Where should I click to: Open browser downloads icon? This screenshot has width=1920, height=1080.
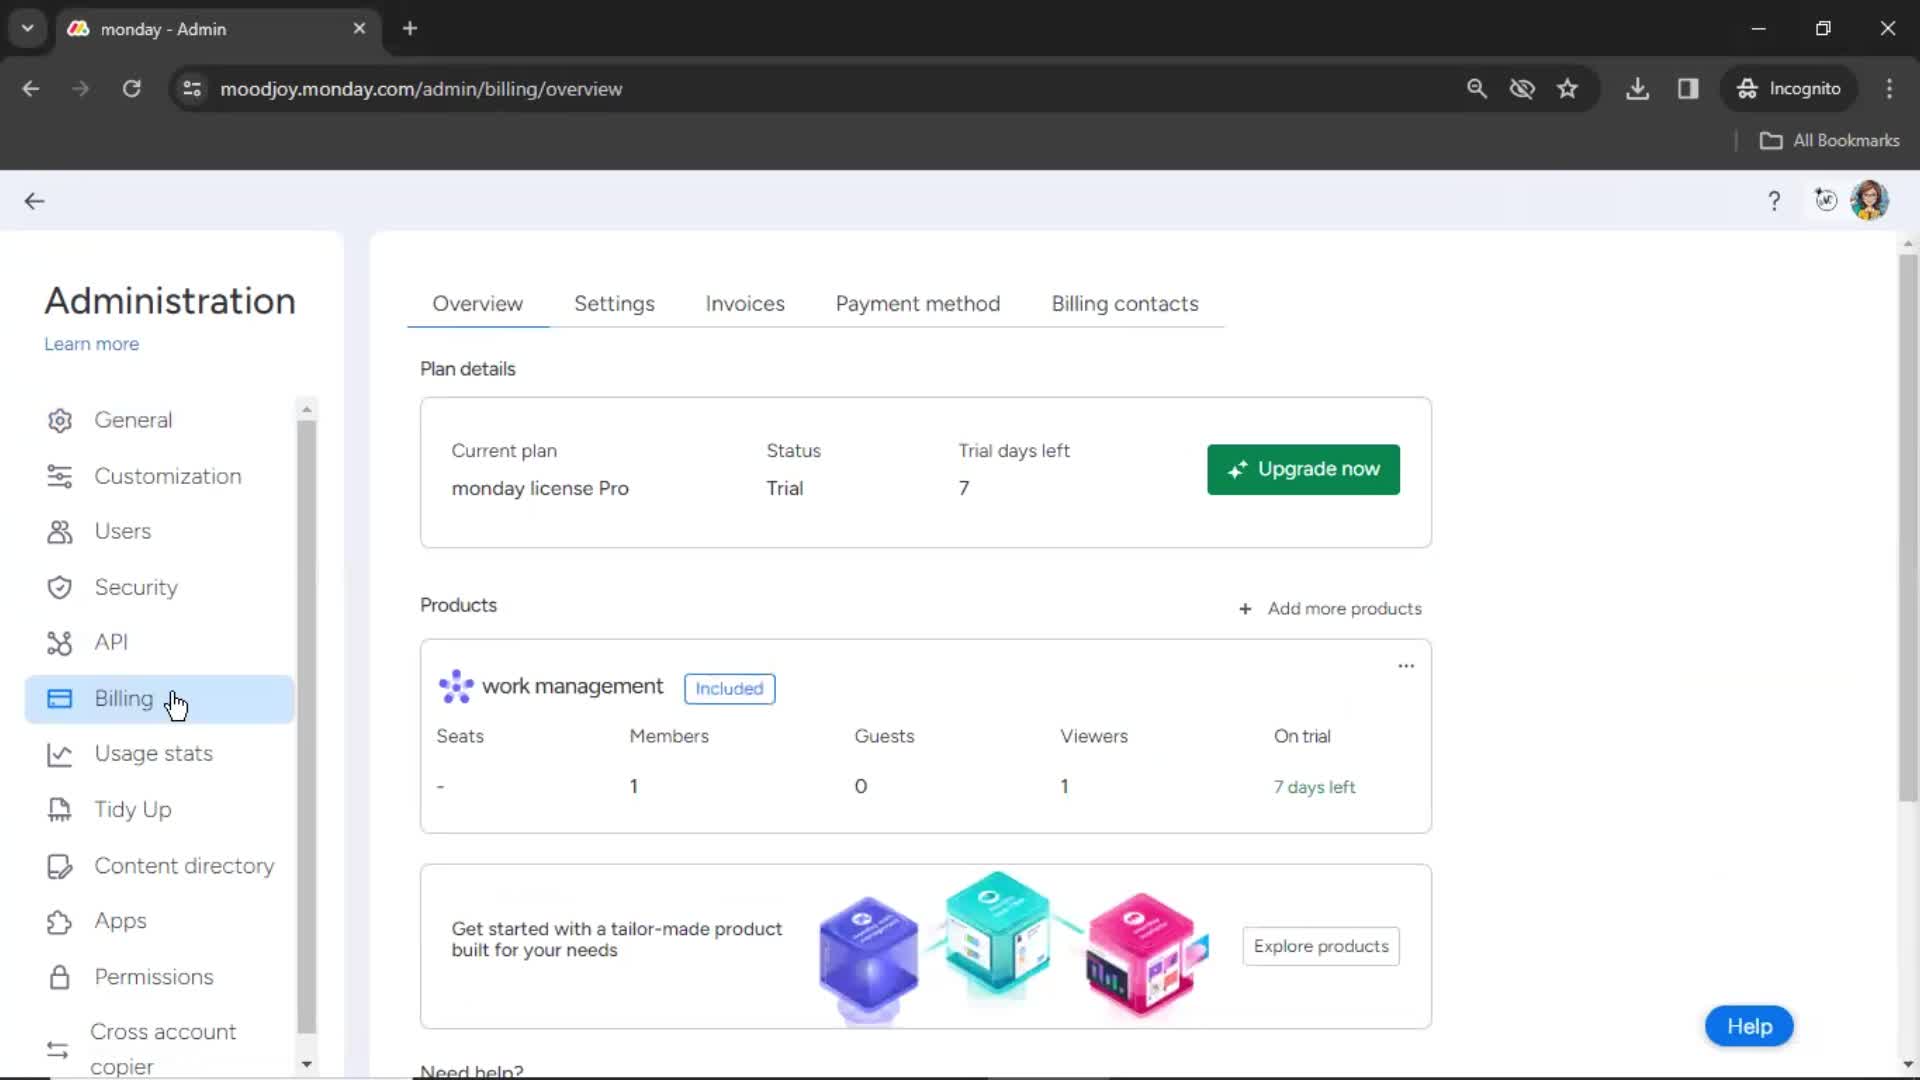pos(1637,89)
